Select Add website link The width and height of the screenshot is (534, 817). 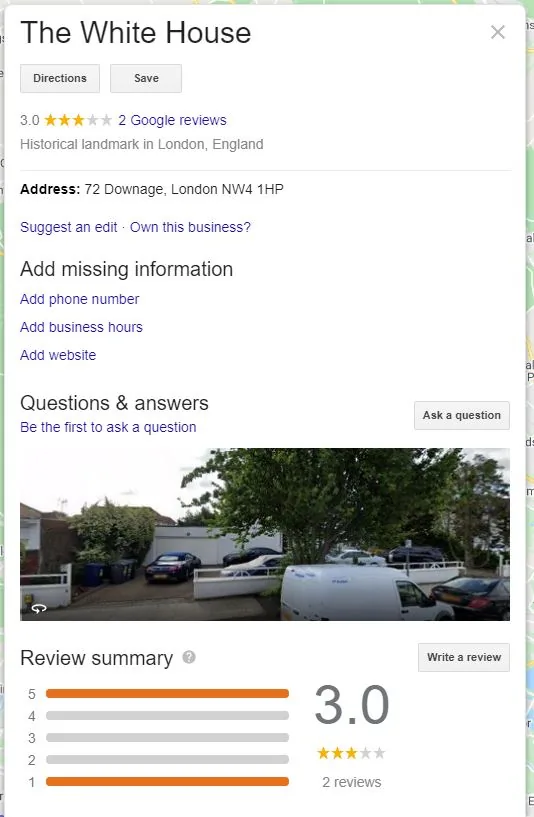coord(58,355)
